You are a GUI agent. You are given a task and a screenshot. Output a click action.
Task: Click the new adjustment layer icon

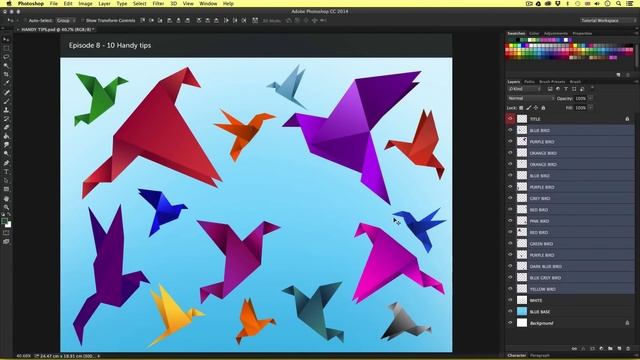click(601, 349)
